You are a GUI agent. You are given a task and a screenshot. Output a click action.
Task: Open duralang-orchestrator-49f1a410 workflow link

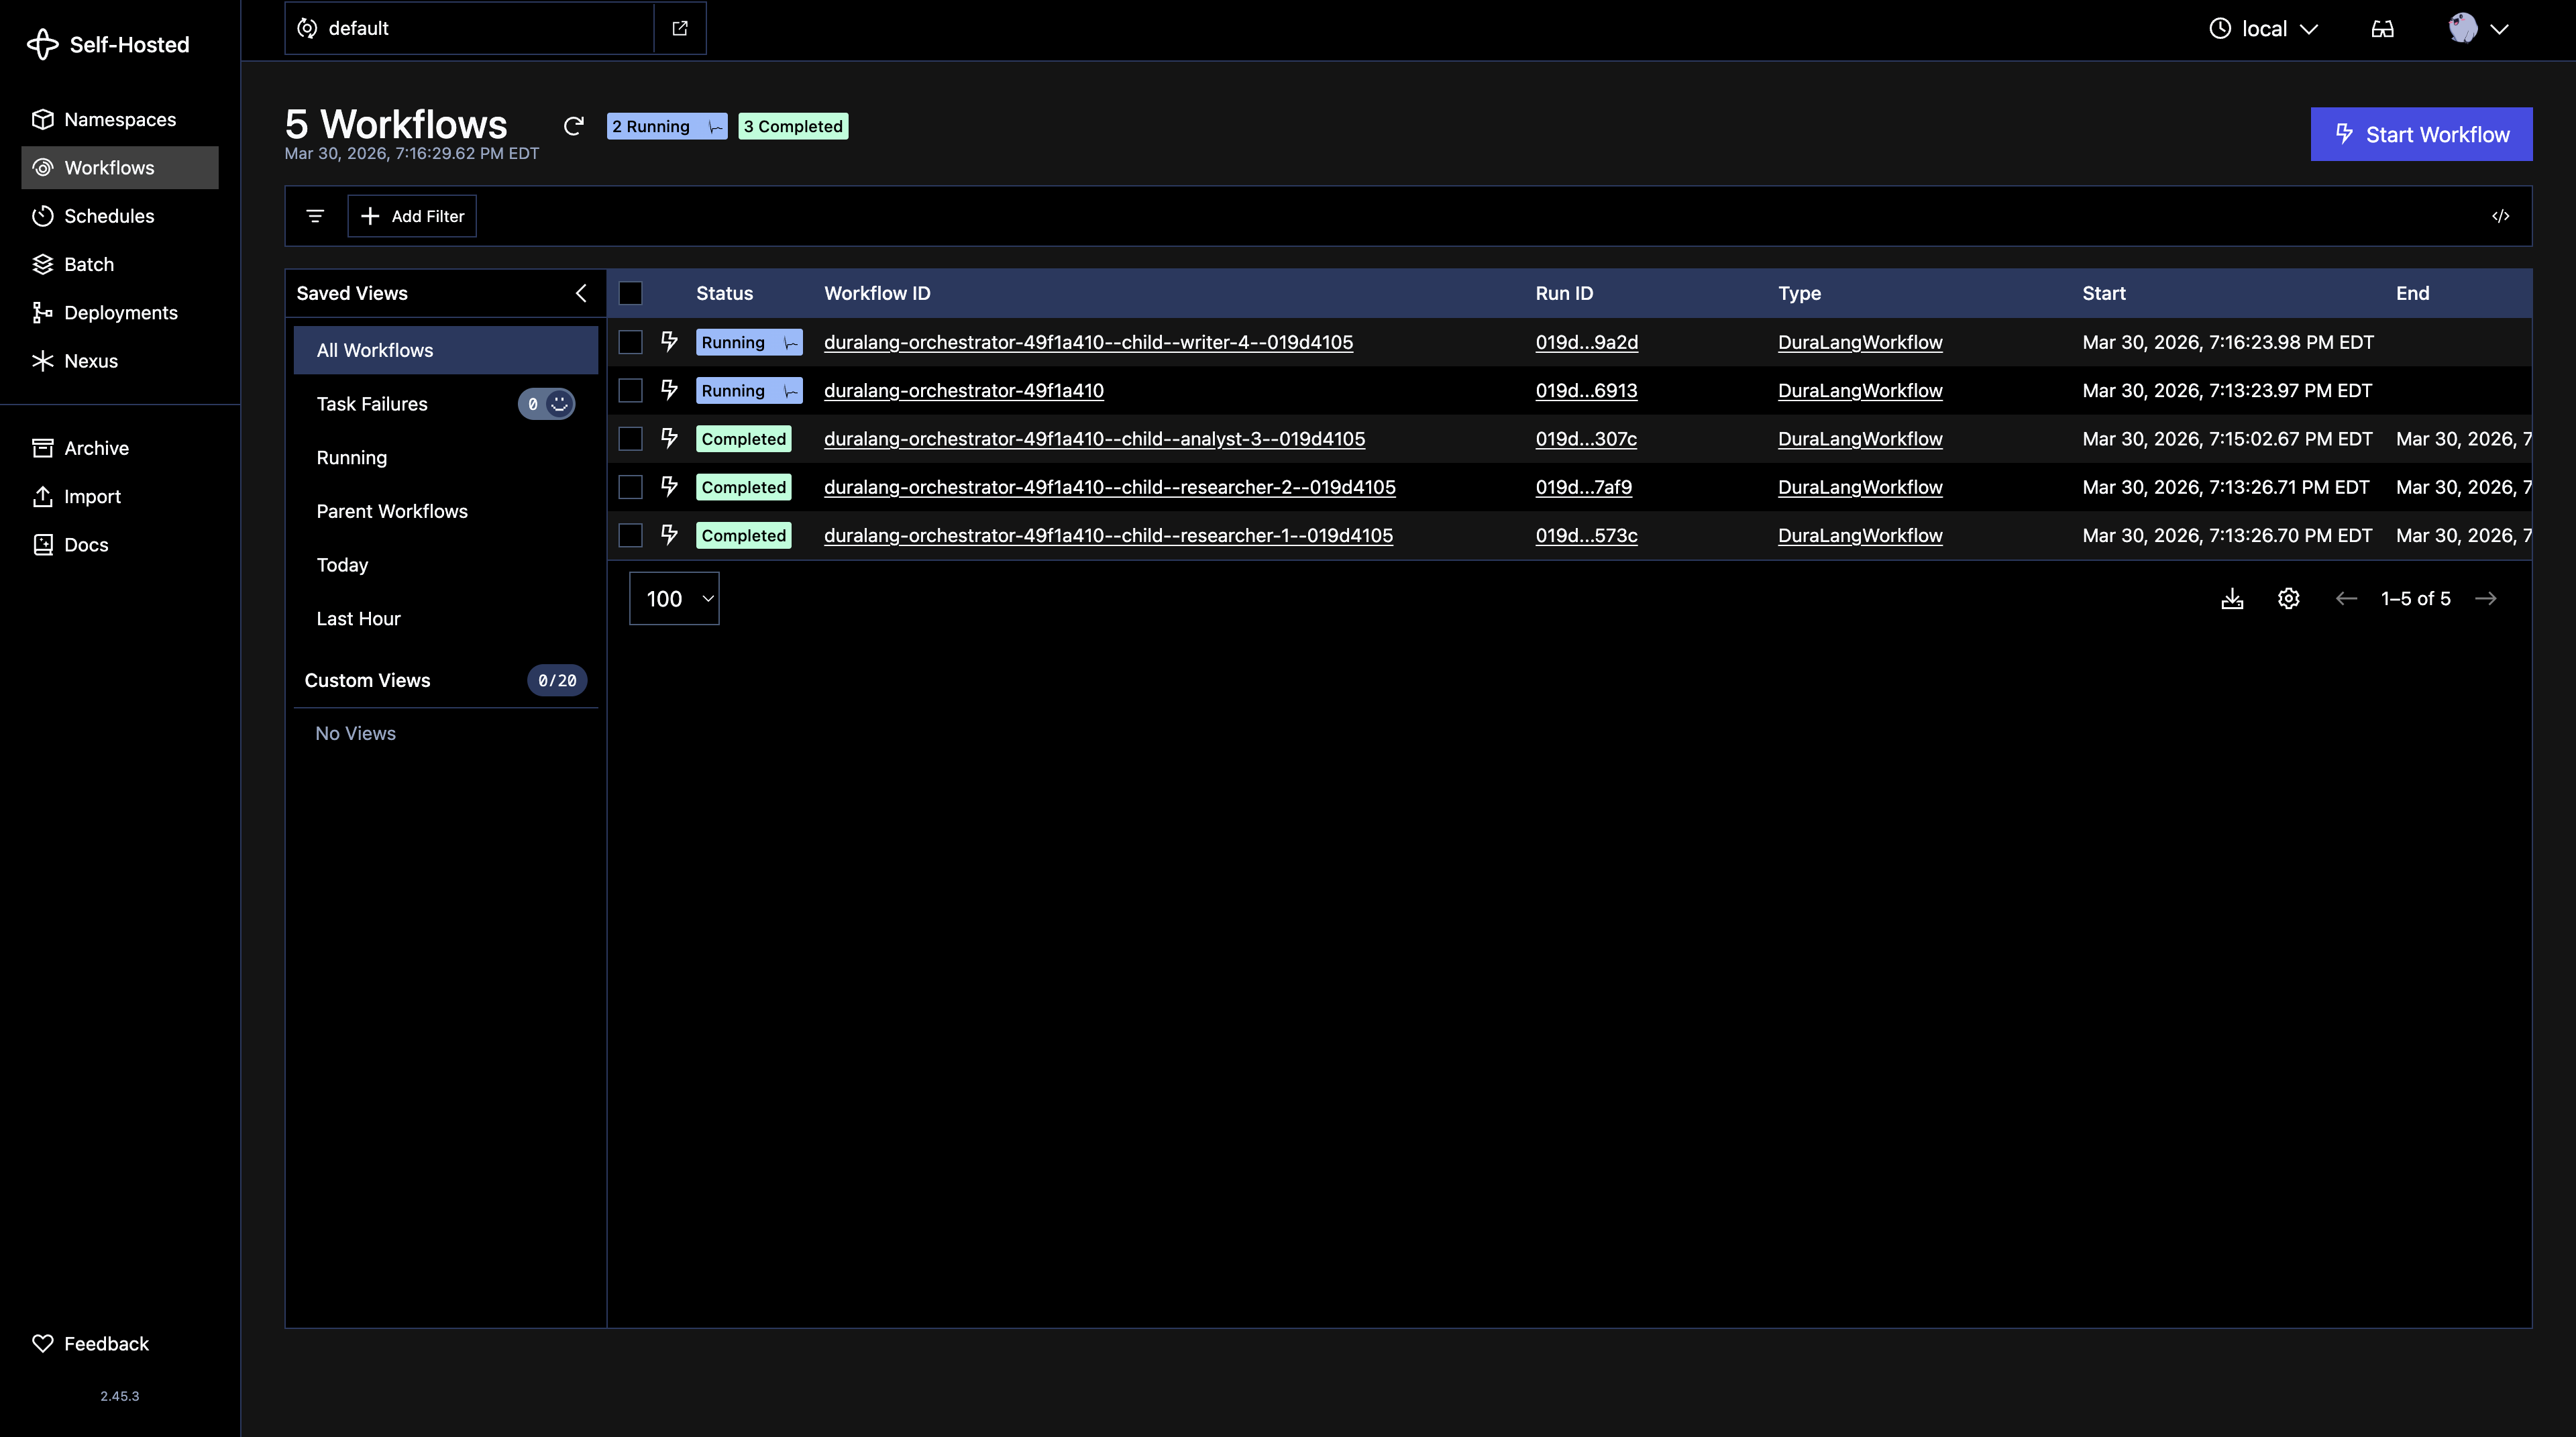click(964, 390)
